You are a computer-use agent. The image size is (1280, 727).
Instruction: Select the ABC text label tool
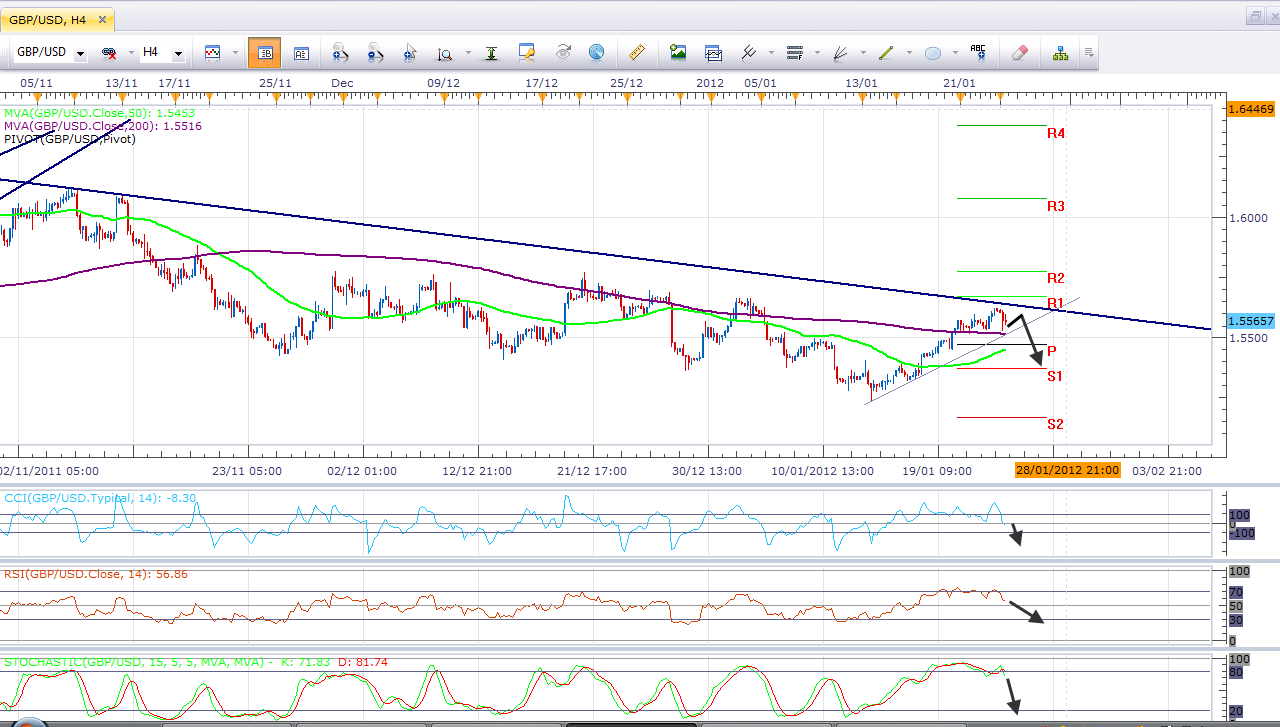[x=978, y=52]
